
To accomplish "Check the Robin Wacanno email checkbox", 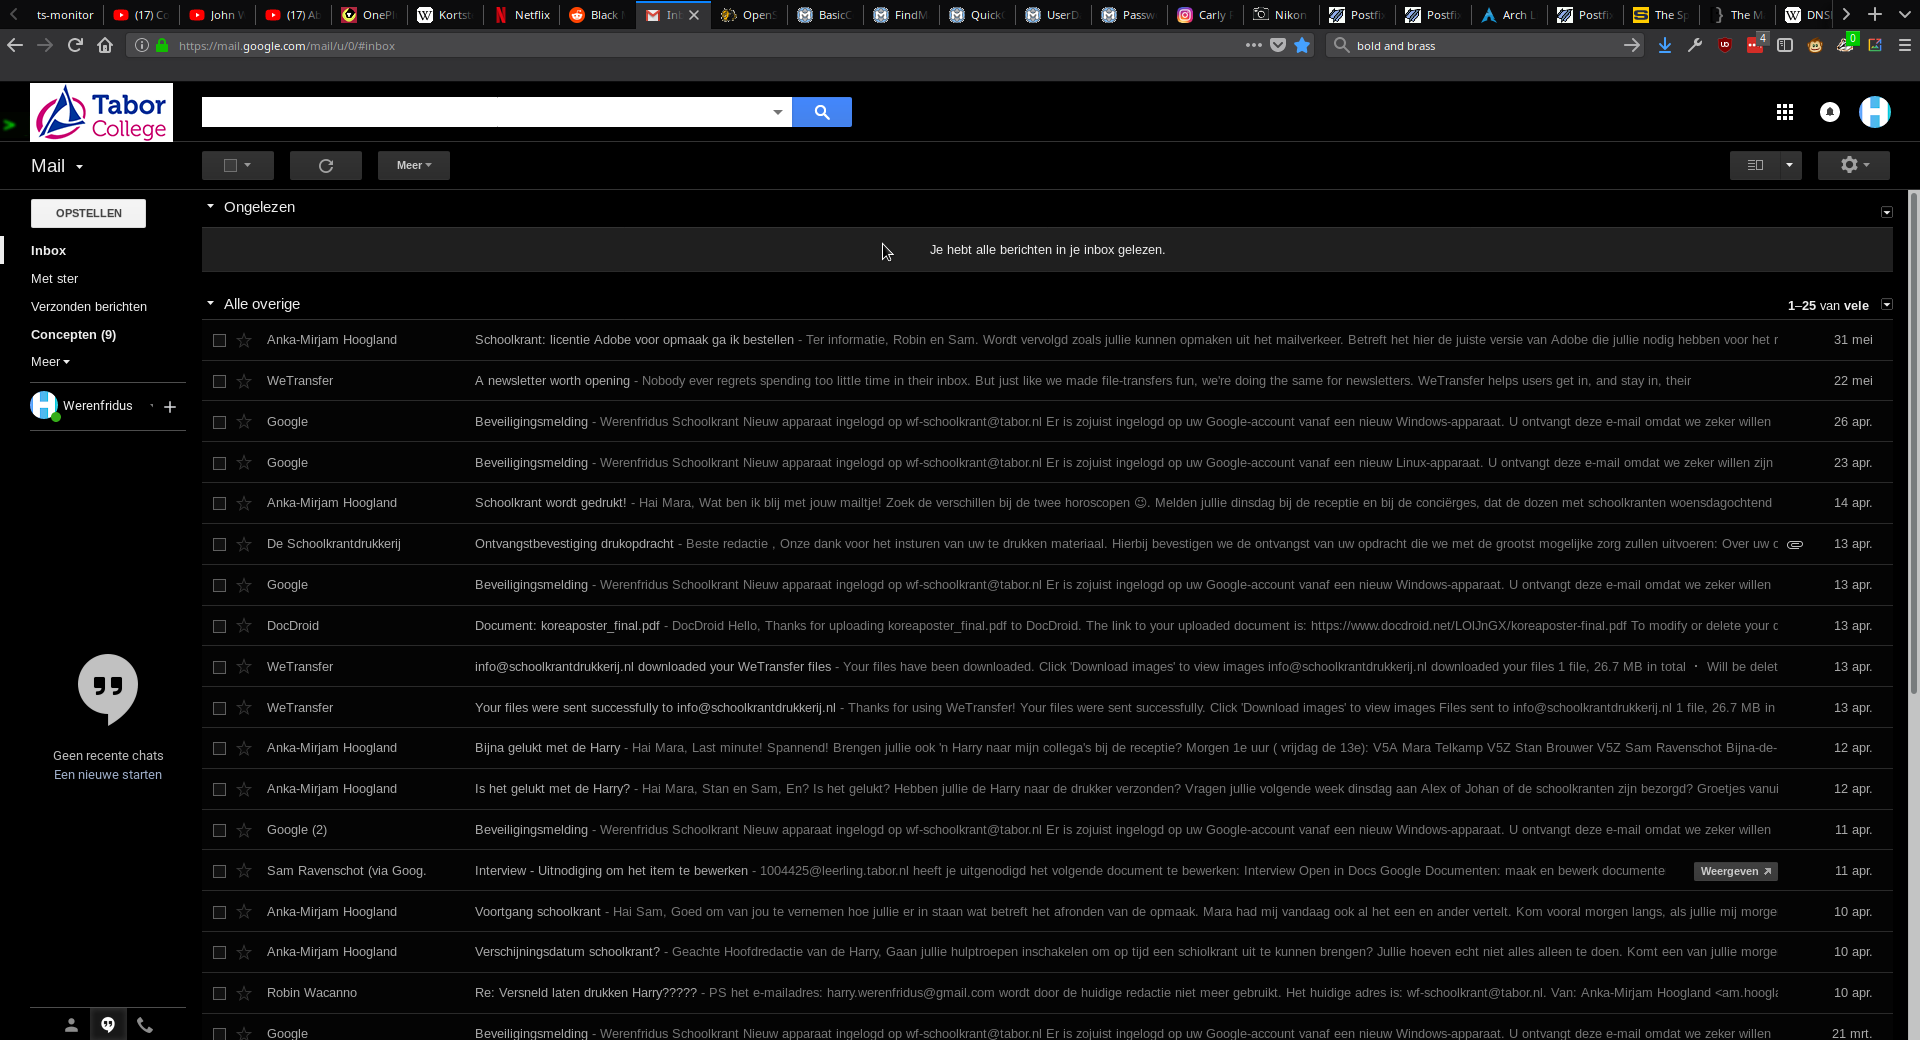I will click(219, 993).
